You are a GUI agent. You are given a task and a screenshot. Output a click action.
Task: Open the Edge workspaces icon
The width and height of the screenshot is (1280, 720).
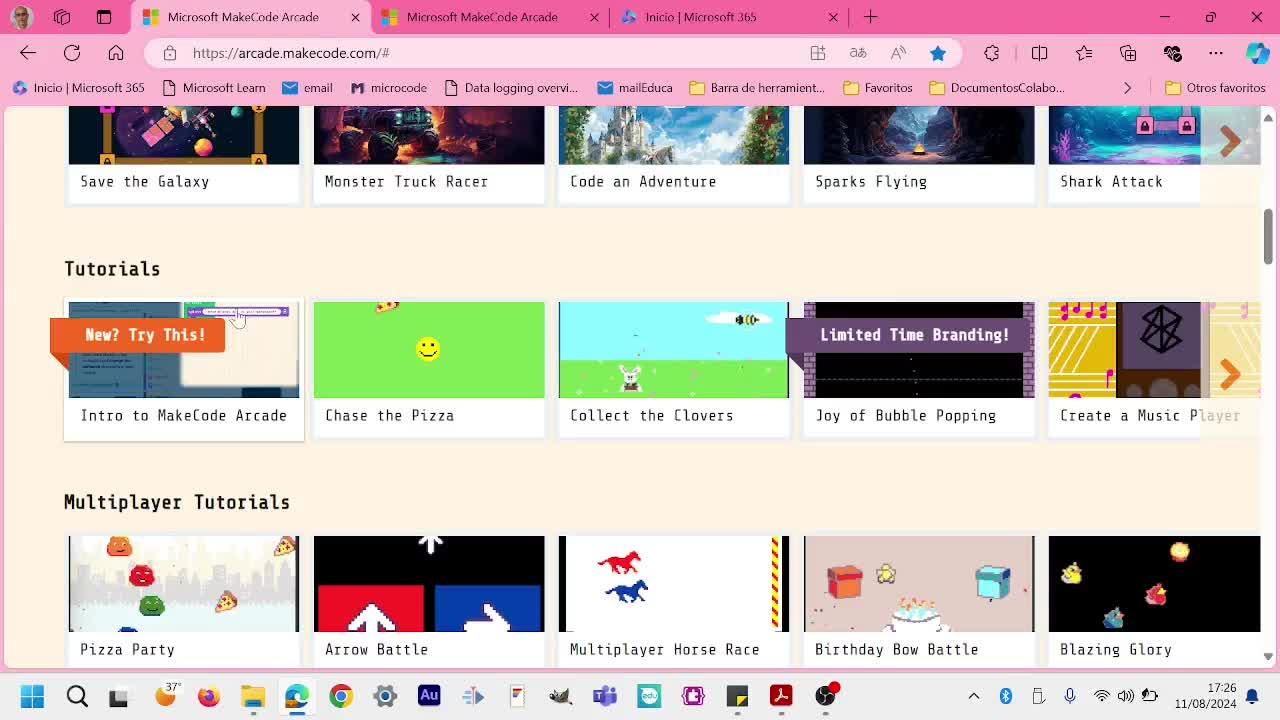pyautogui.click(x=62, y=17)
